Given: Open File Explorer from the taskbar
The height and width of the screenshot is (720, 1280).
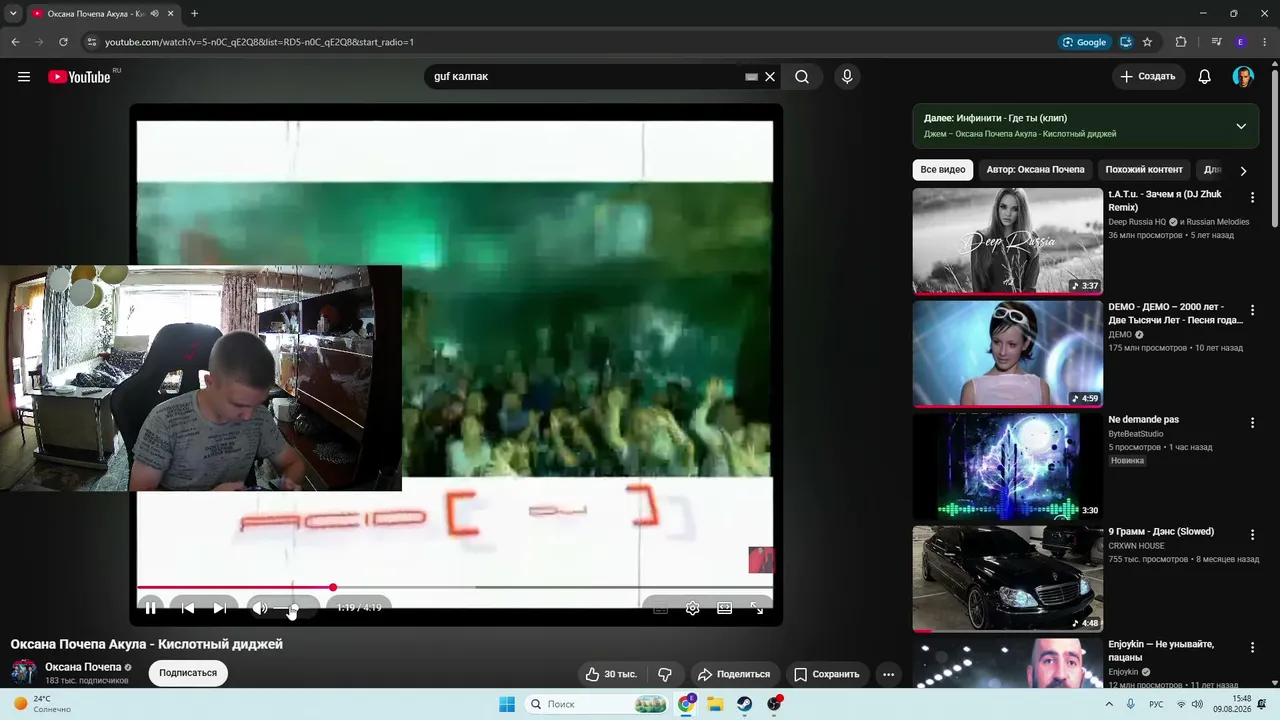Looking at the screenshot, I should pyautogui.click(x=715, y=704).
